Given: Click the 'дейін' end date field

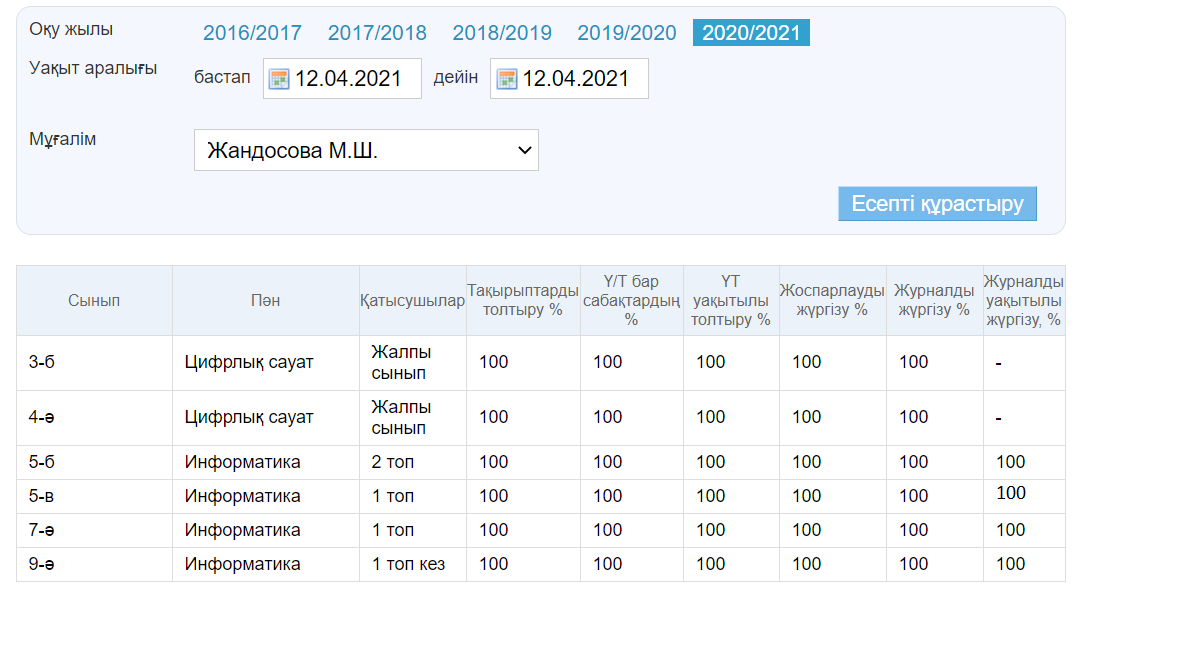Looking at the screenshot, I should point(570,78).
